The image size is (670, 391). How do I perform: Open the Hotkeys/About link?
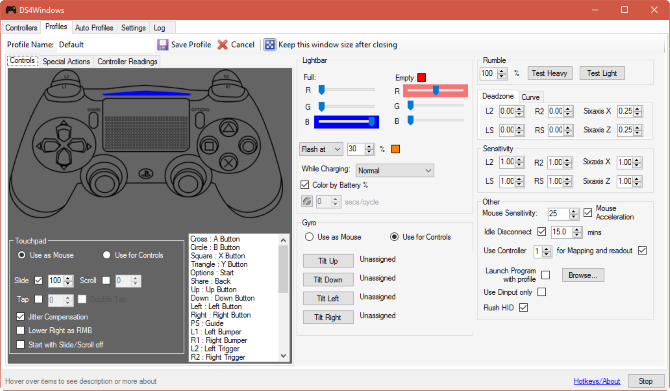tap(597, 381)
